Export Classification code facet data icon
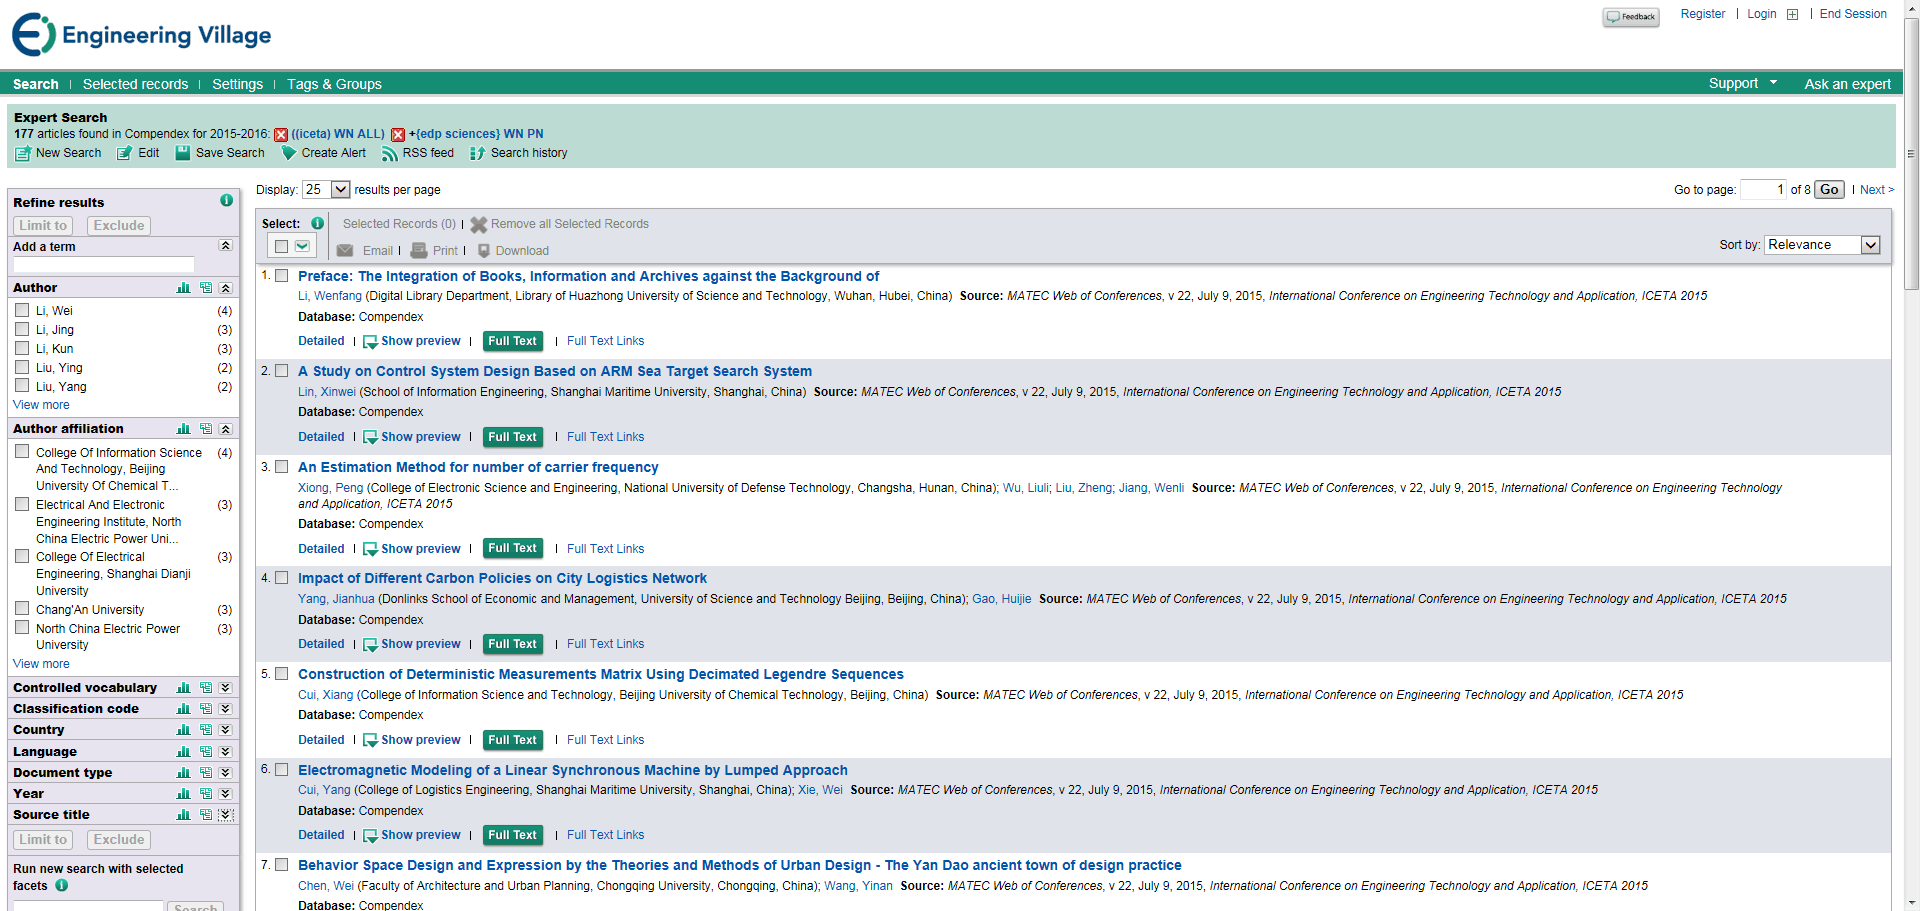Image resolution: width=1920 pixels, height=911 pixels. [205, 709]
